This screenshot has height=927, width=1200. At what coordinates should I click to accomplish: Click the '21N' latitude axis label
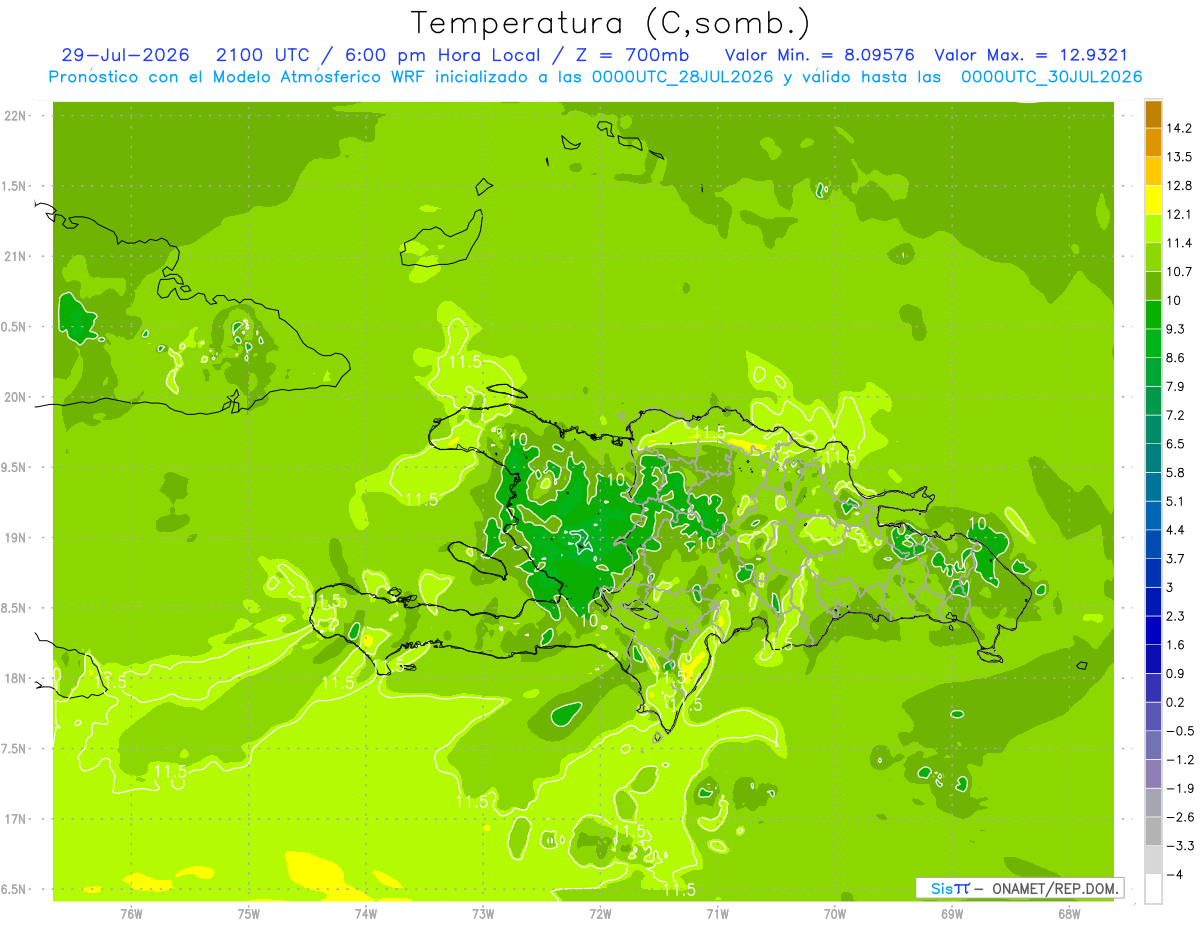(16, 257)
